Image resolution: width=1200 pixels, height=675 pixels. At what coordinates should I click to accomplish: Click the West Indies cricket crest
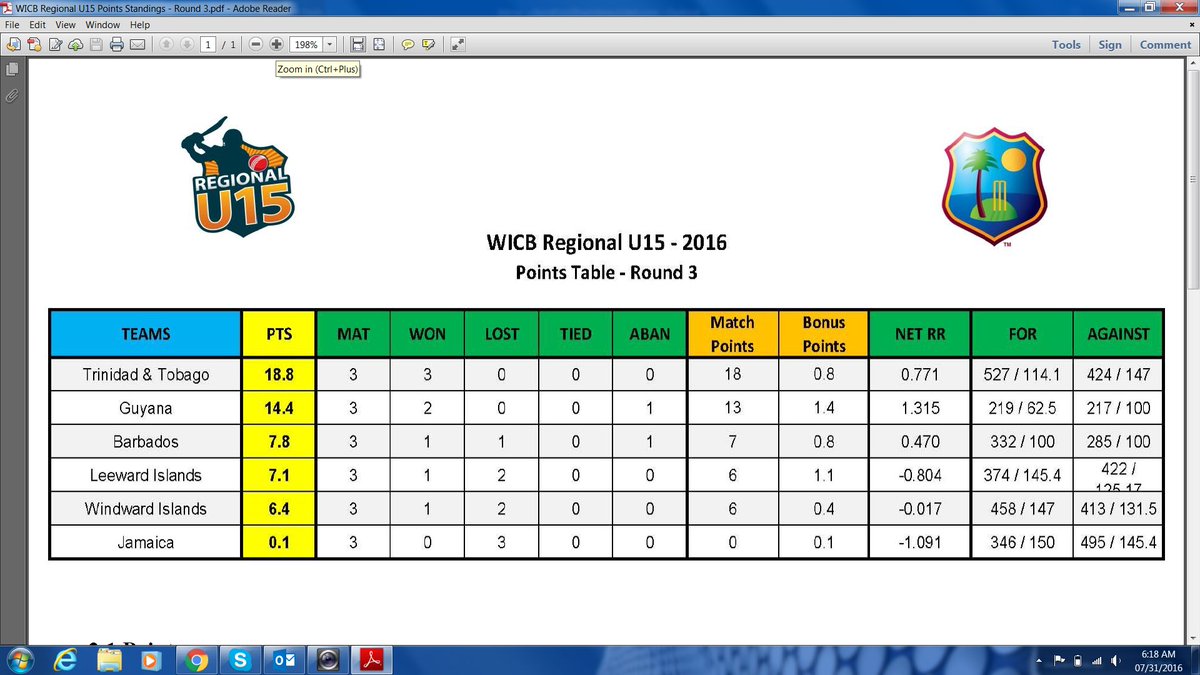(x=994, y=188)
